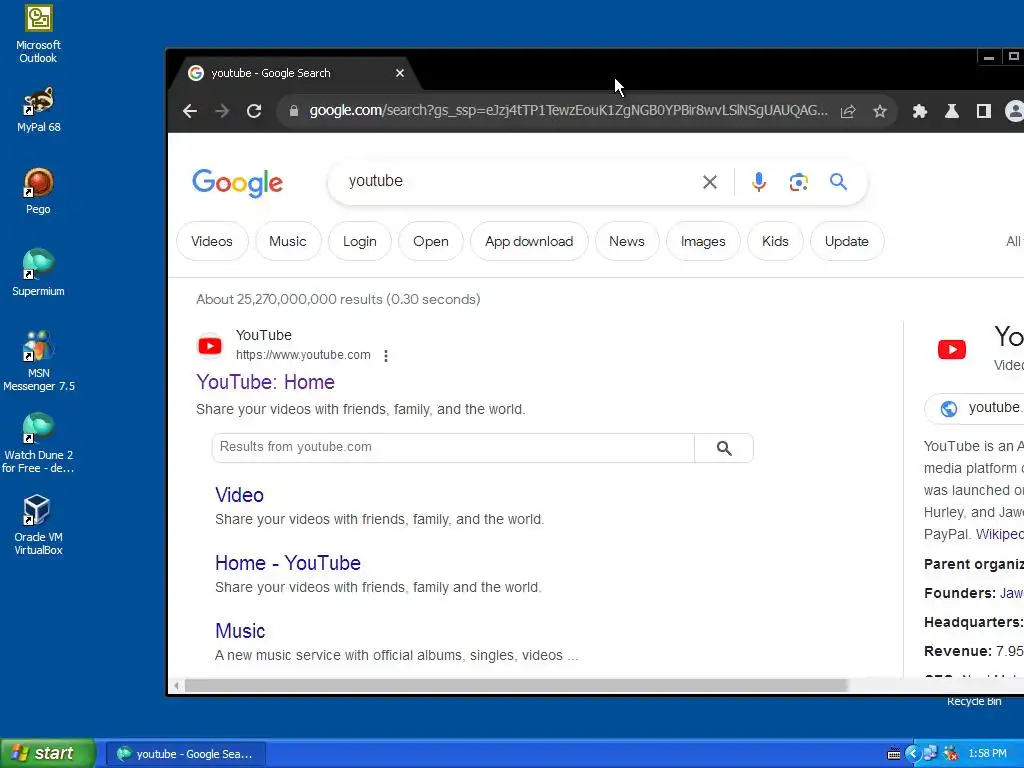Open the YouTube: Home result link

(x=265, y=382)
